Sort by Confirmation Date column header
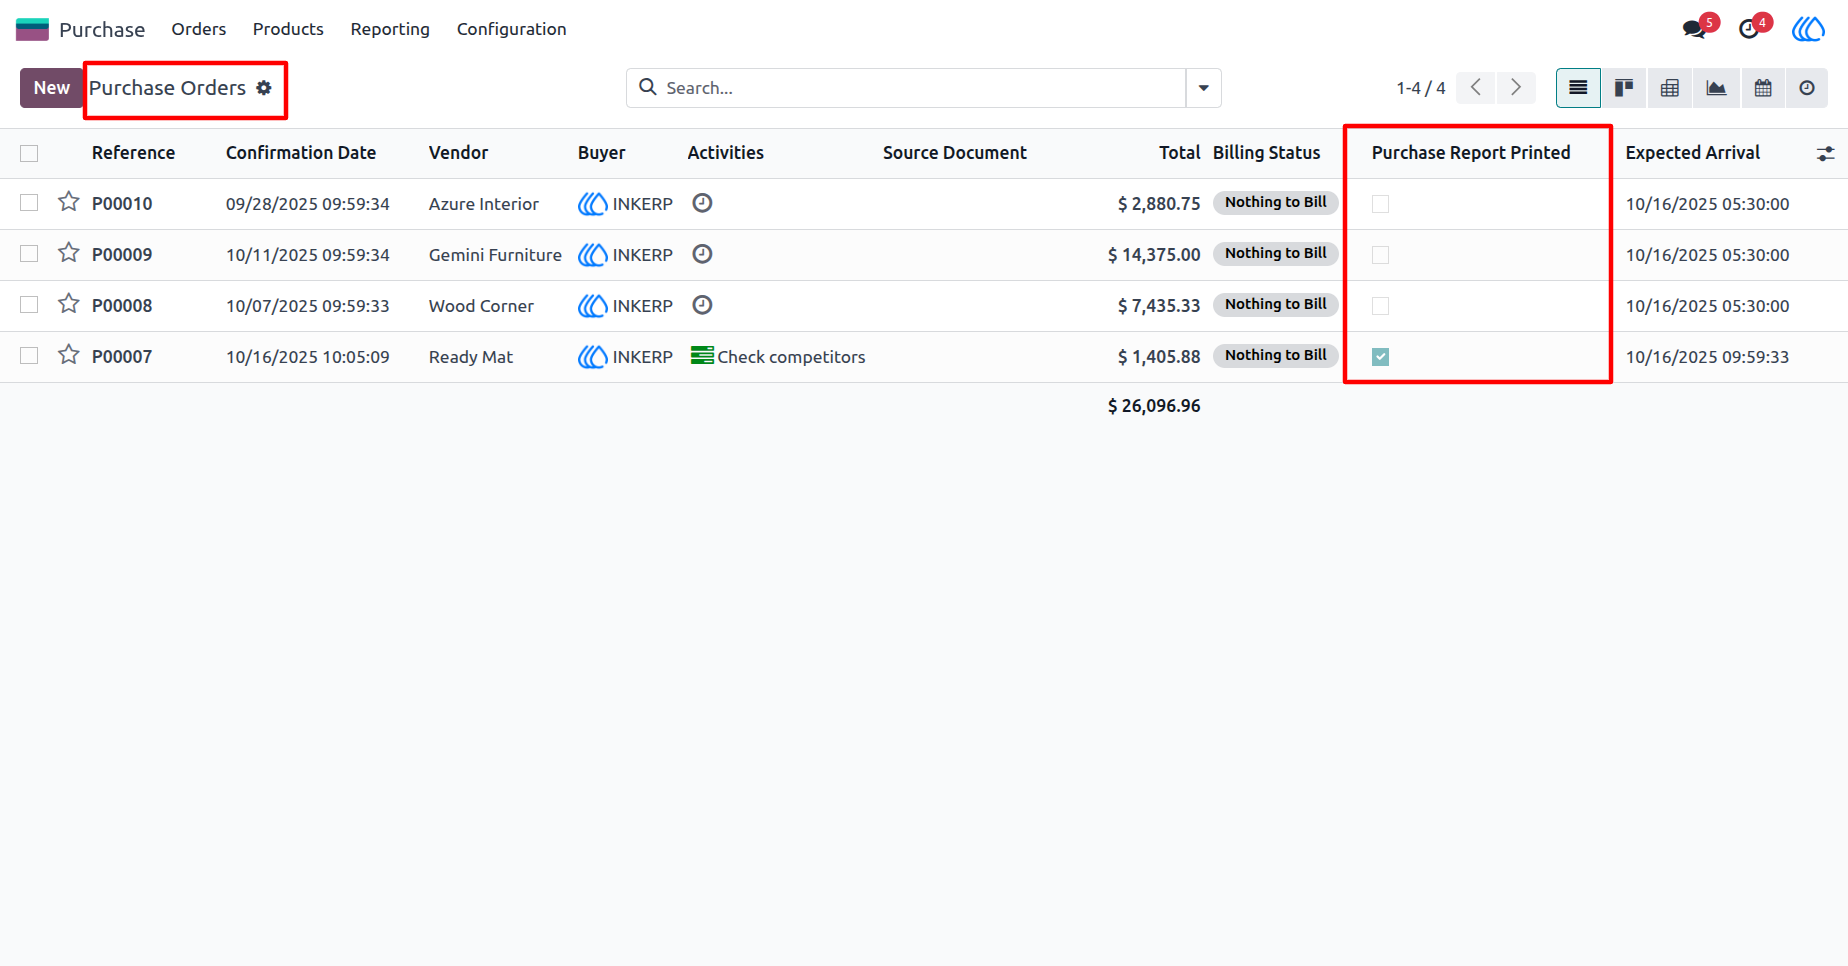 (301, 153)
